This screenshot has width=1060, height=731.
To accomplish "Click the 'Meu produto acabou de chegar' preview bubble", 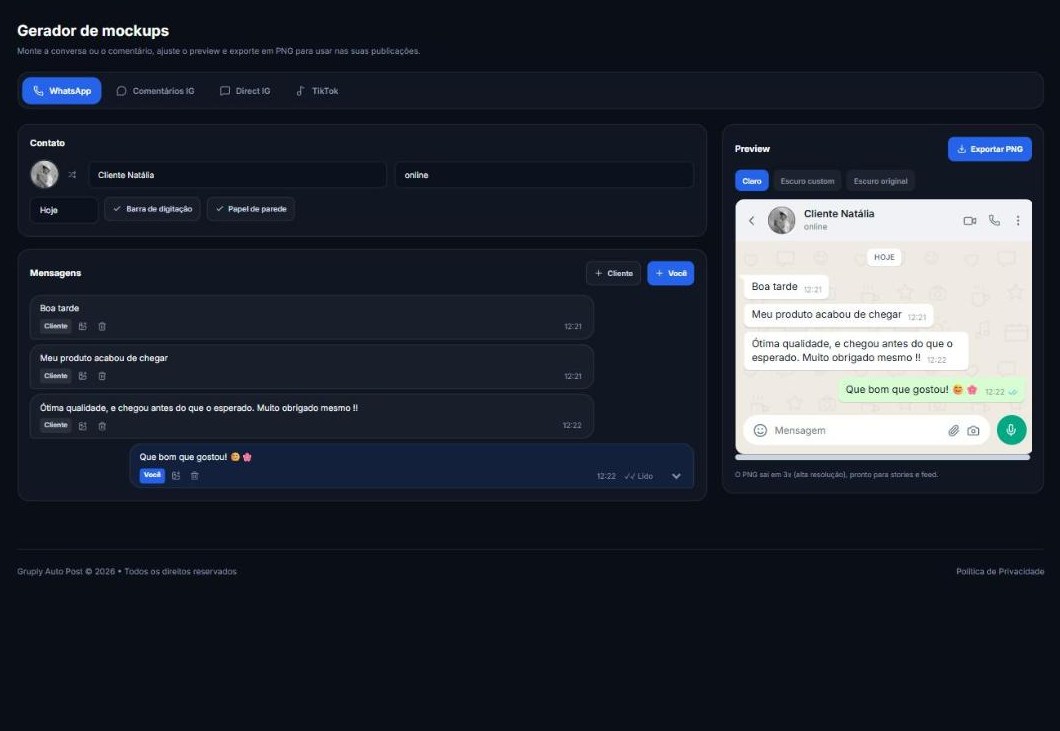I will [839, 315].
